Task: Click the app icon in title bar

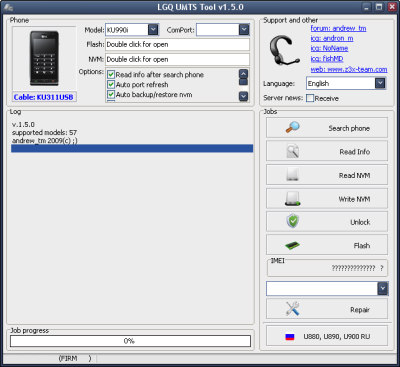Action: pyautogui.click(x=9, y=7)
